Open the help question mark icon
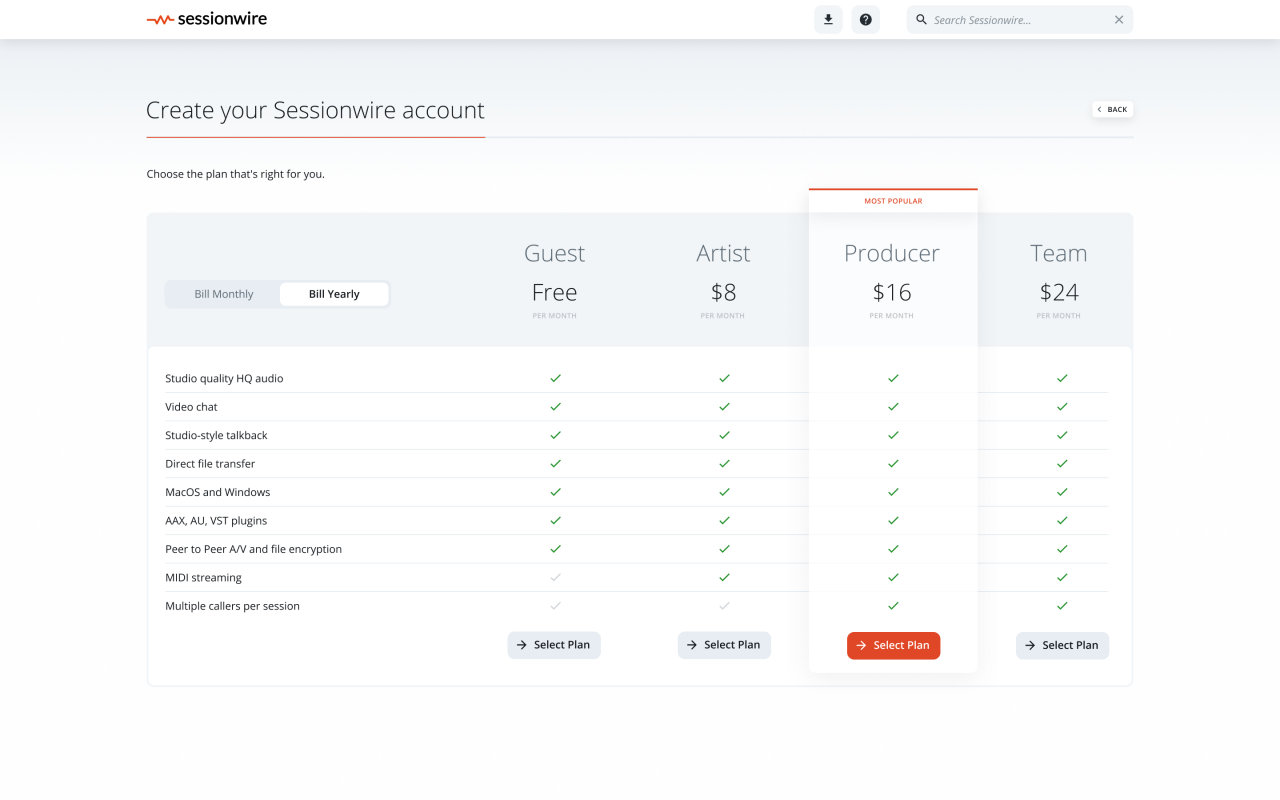 coord(866,20)
